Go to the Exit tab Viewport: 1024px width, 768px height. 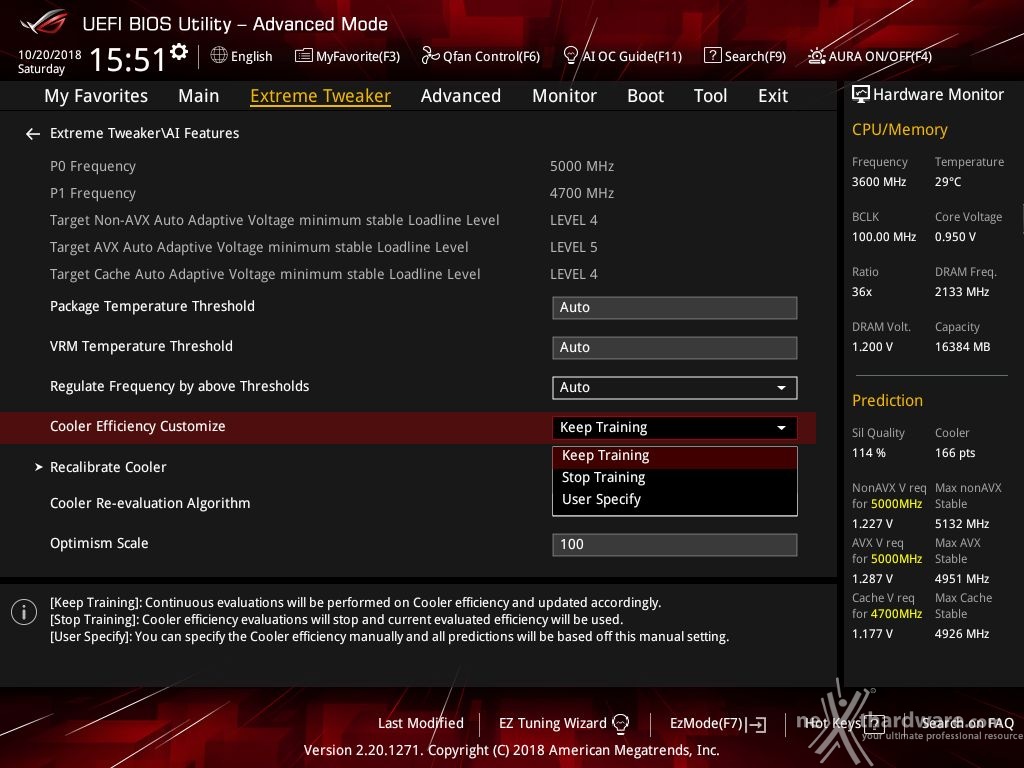coord(773,96)
